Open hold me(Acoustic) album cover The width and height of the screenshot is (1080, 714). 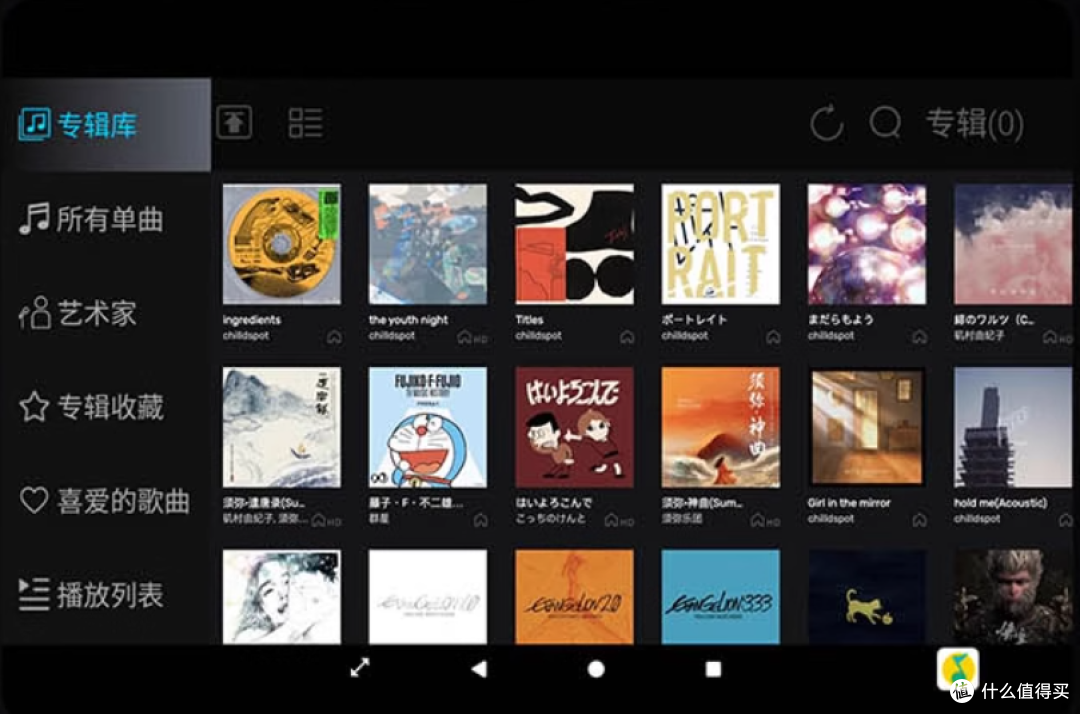1013,427
